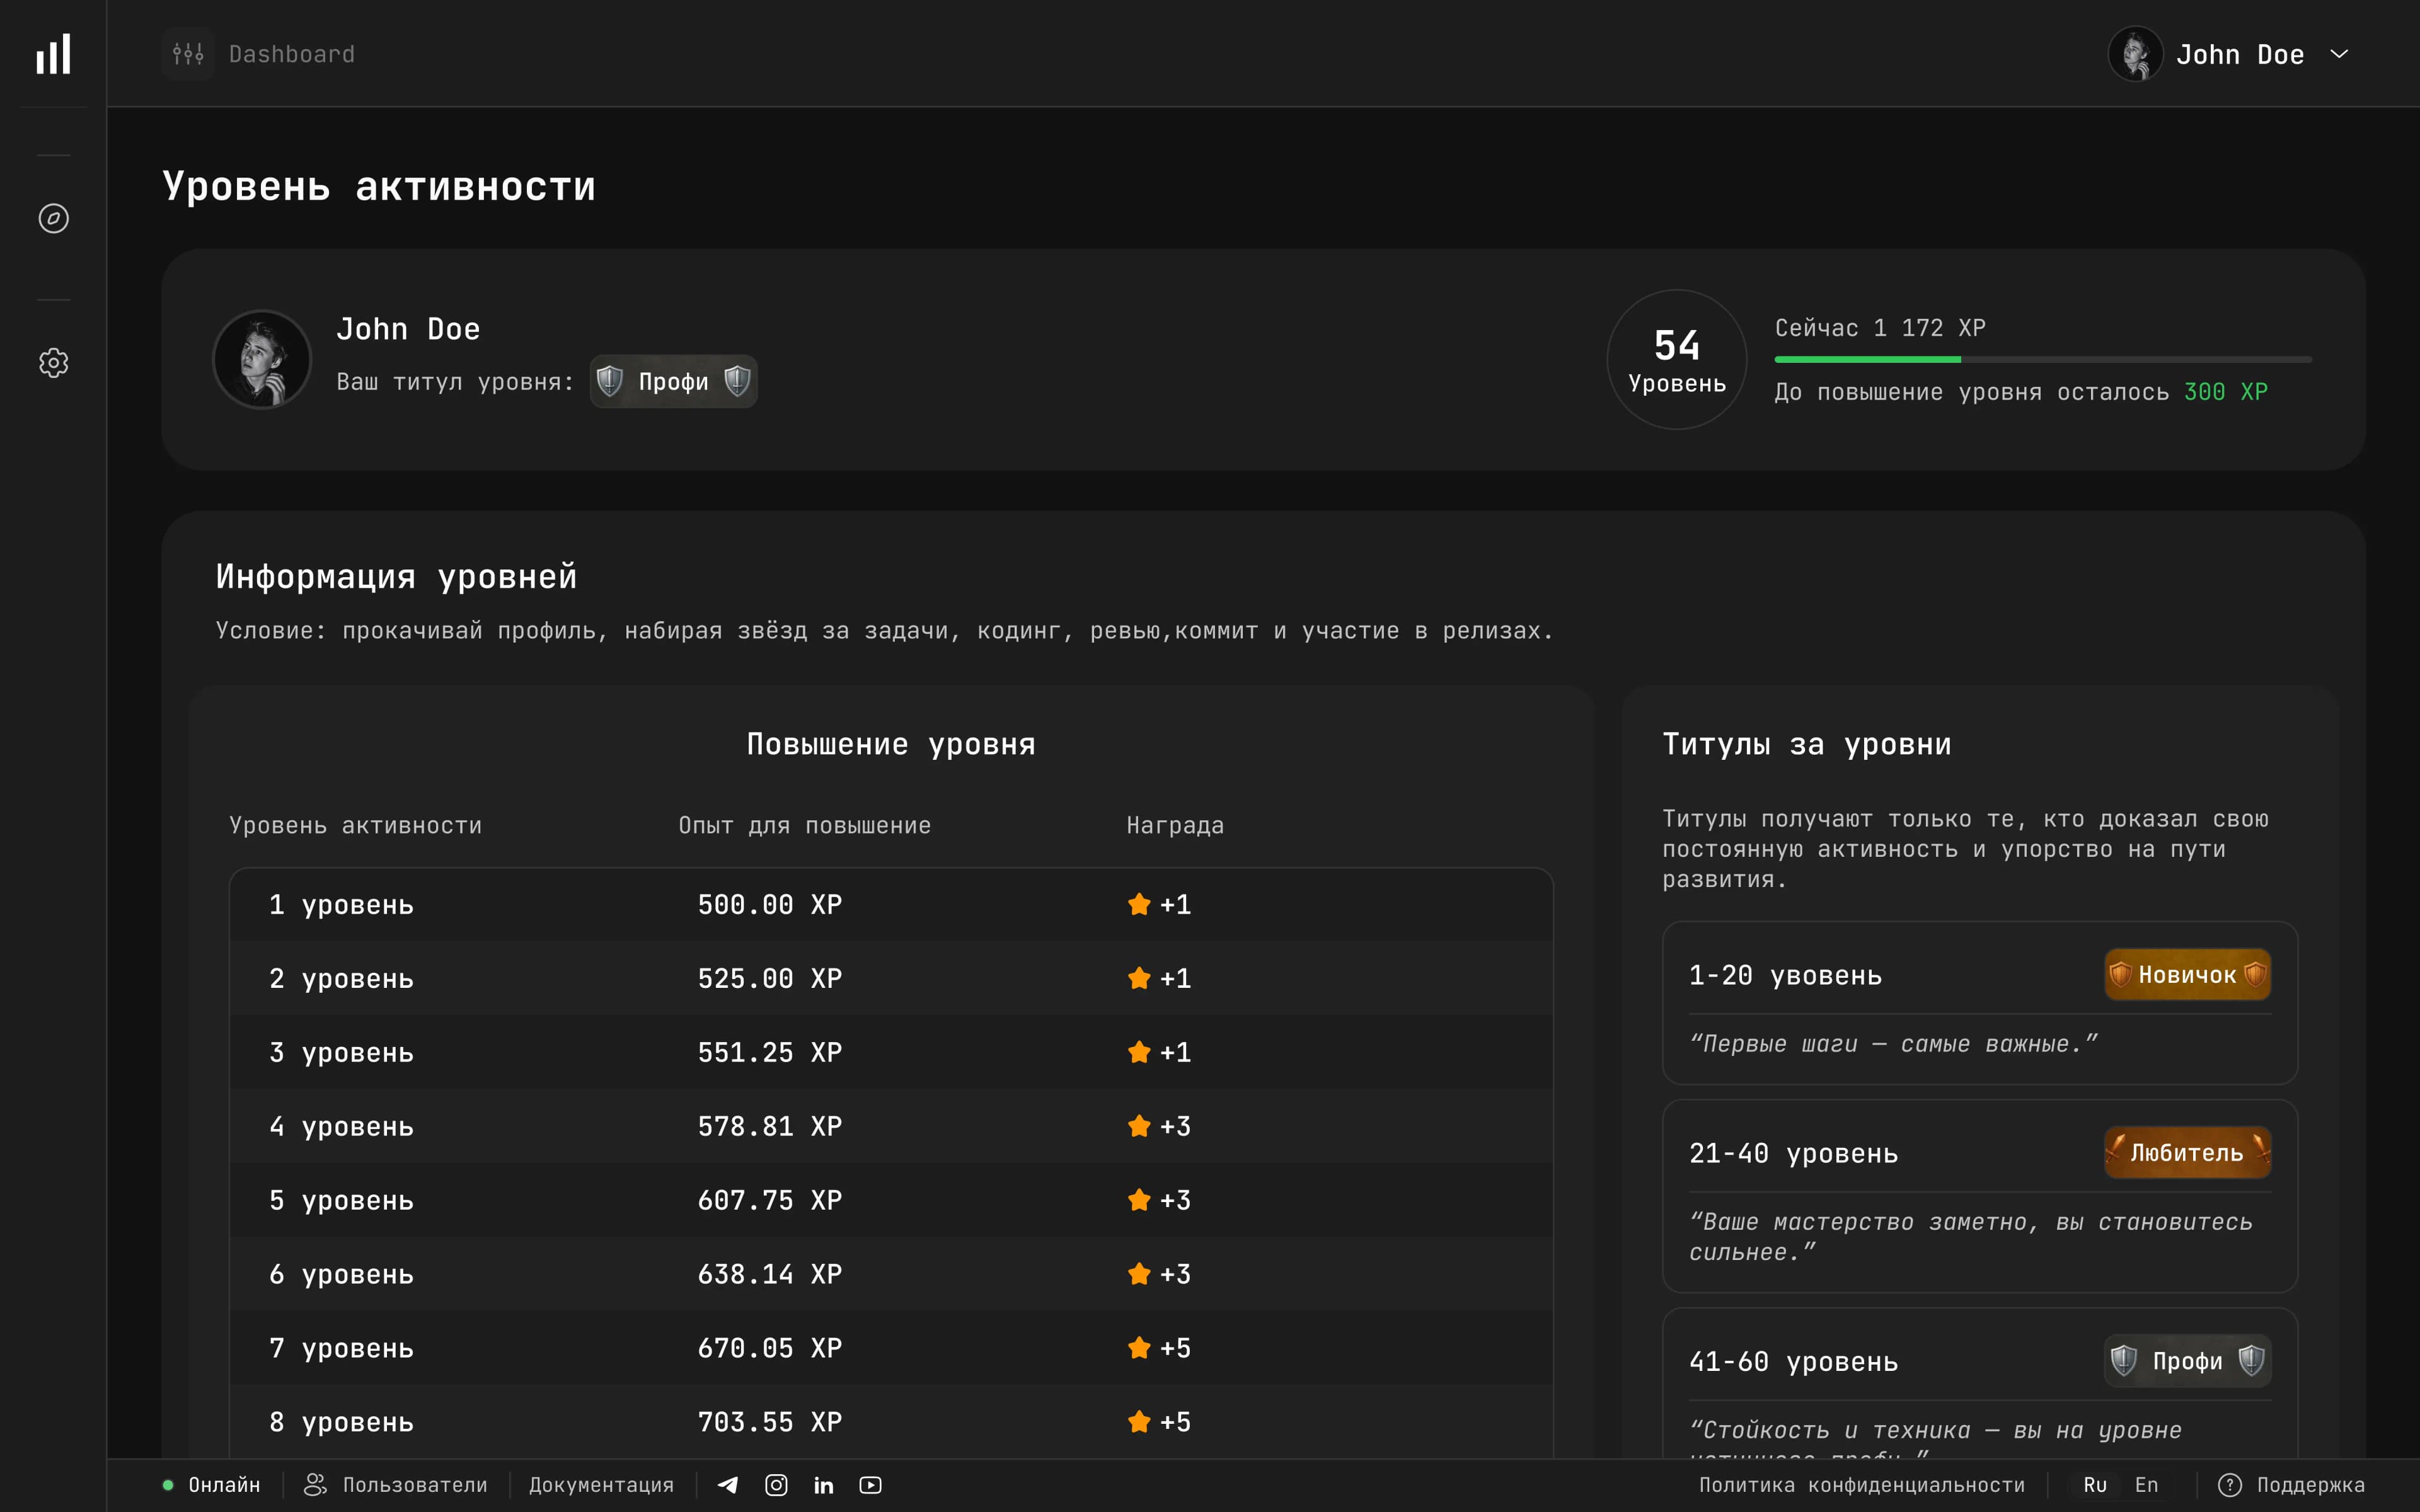Open the YouTube footer icon

870,1485
